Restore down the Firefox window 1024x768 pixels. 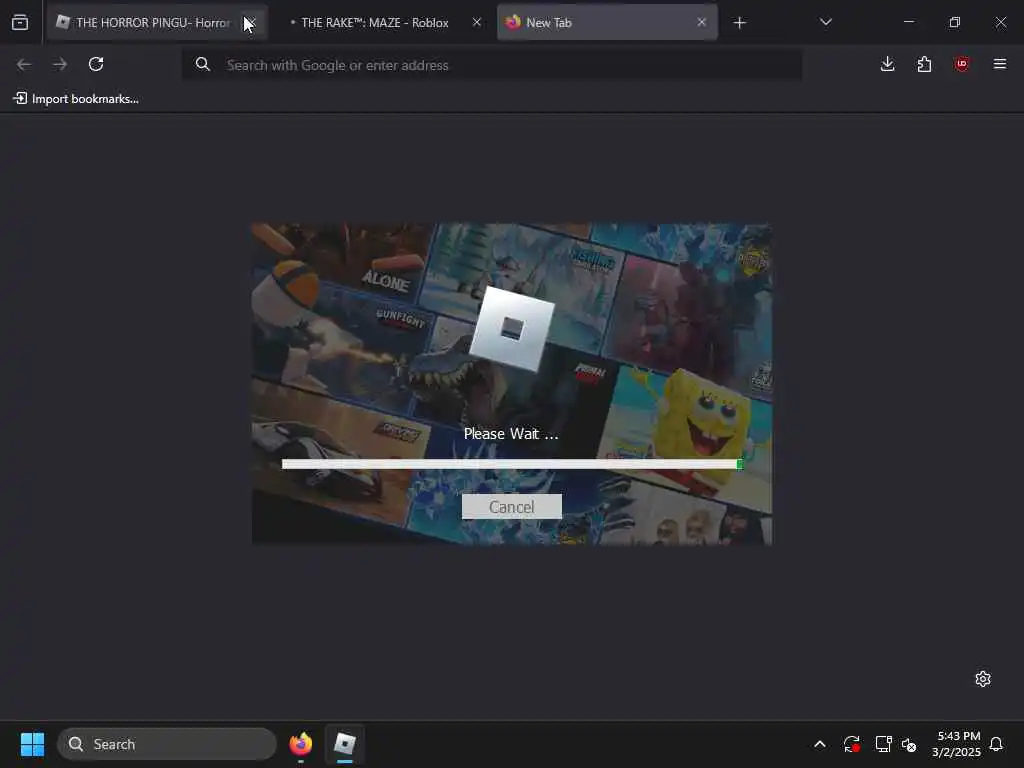coord(955,22)
